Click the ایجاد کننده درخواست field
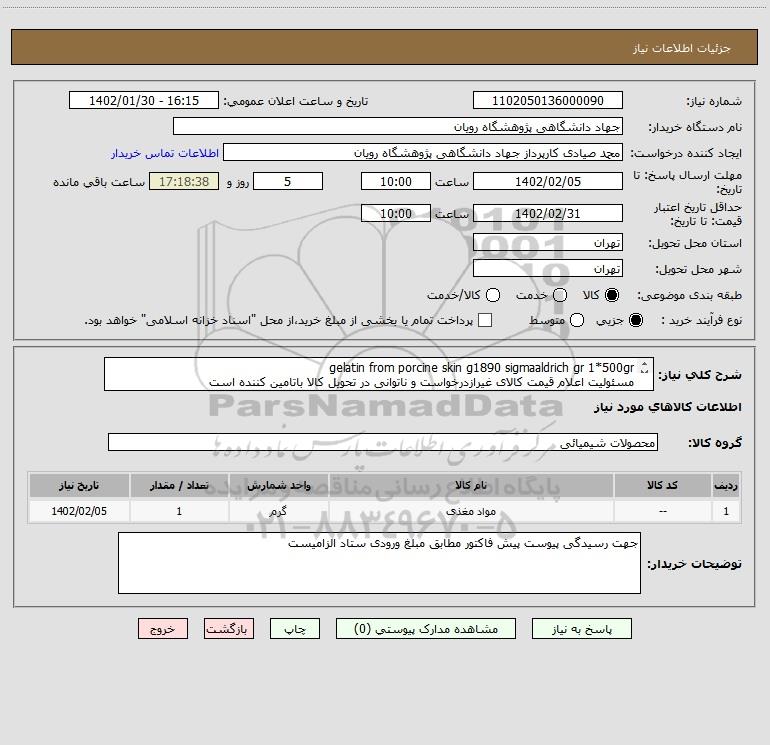770x745 pixels. pyautogui.click(x=423, y=153)
